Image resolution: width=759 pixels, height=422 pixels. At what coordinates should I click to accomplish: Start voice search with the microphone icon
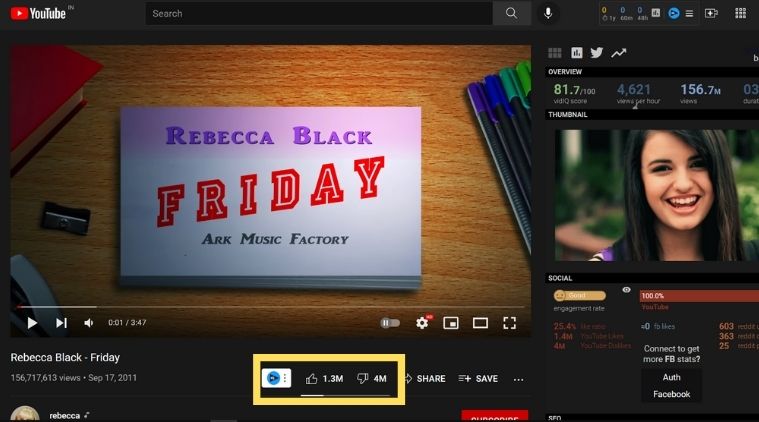[x=548, y=14]
